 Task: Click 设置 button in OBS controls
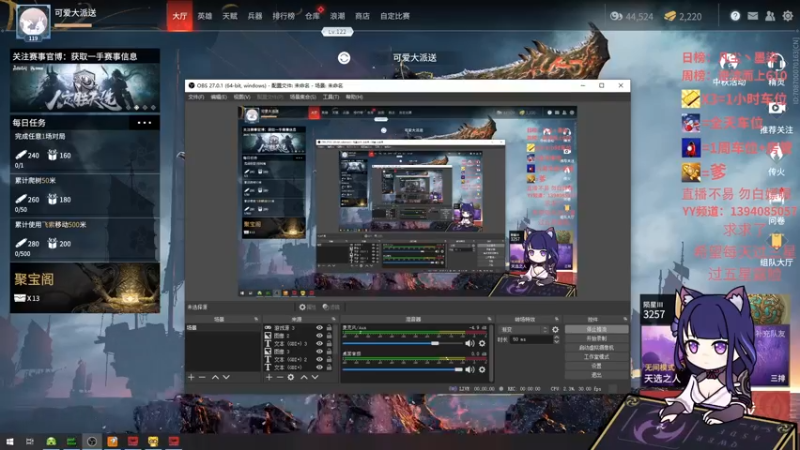(596, 366)
